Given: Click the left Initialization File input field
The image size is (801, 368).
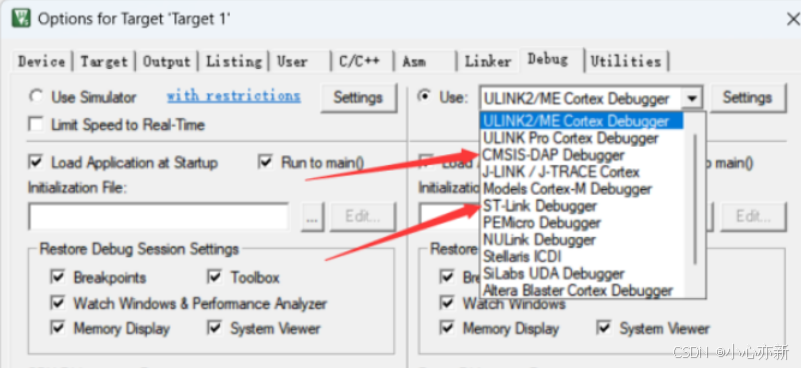Looking at the screenshot, I should click(x=158, y=217).
